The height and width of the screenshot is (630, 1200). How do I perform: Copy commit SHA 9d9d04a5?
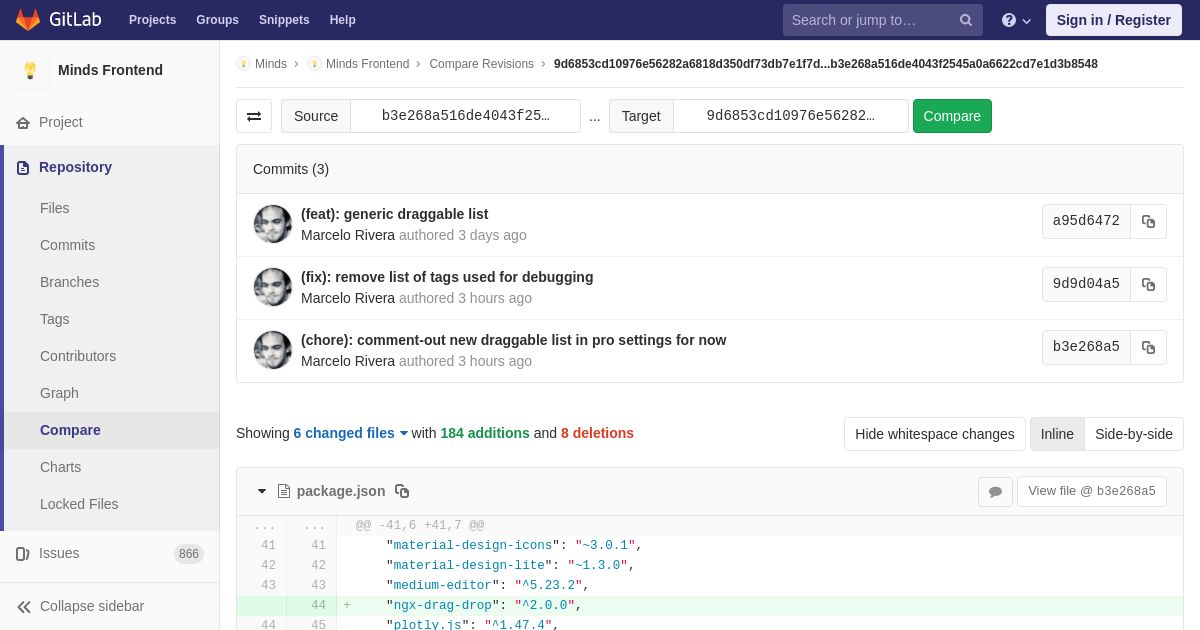coord(1148,284)
